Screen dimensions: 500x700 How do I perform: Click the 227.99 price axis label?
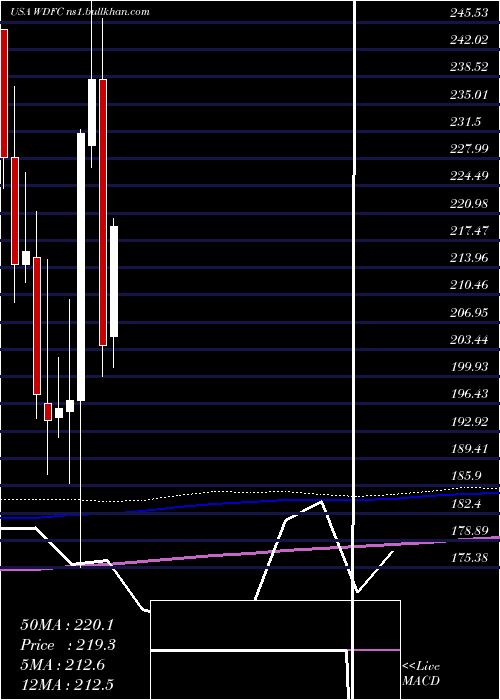coord(469,149)
